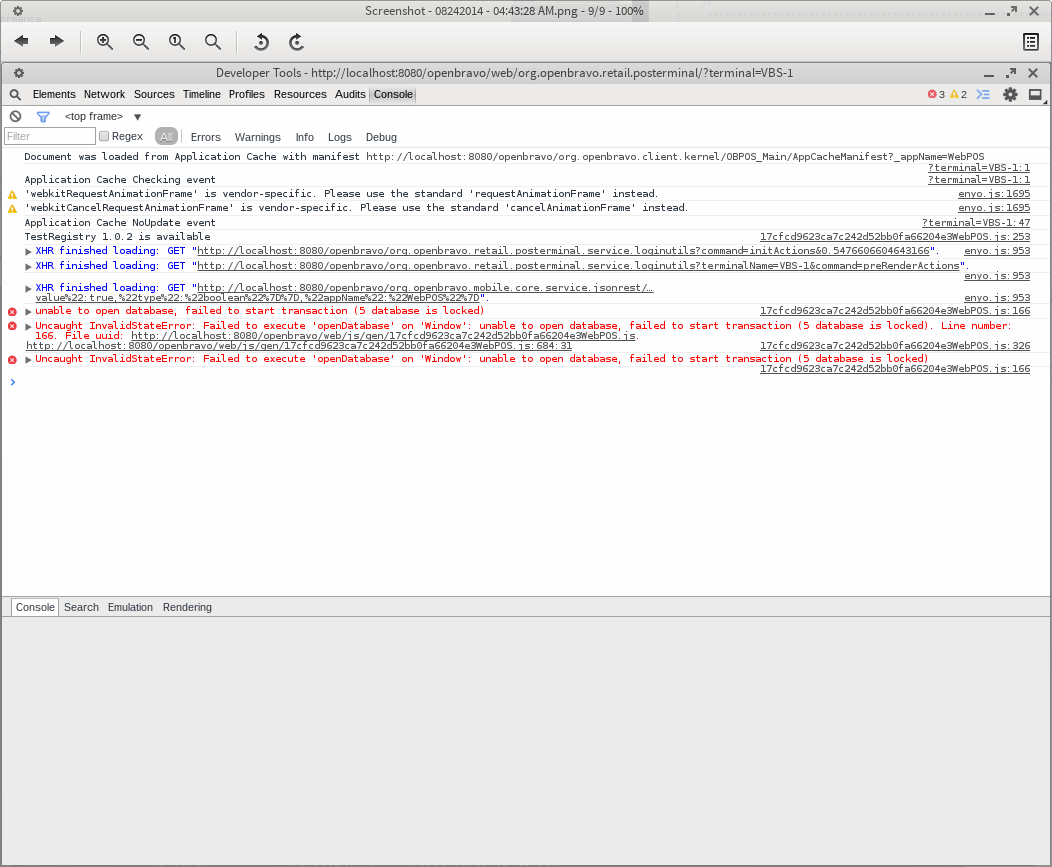Filter console to Errors only
The height and width of the screenshot is (867, 1052).
point(205,137)
